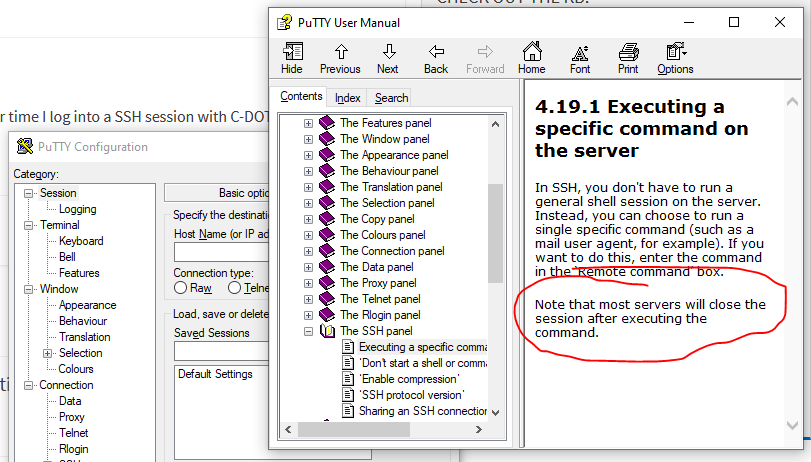Select Proxy in PuTTY Configuration tree
Screen dimensions: 811x462
pyautogui.click(x=71, y=417)
